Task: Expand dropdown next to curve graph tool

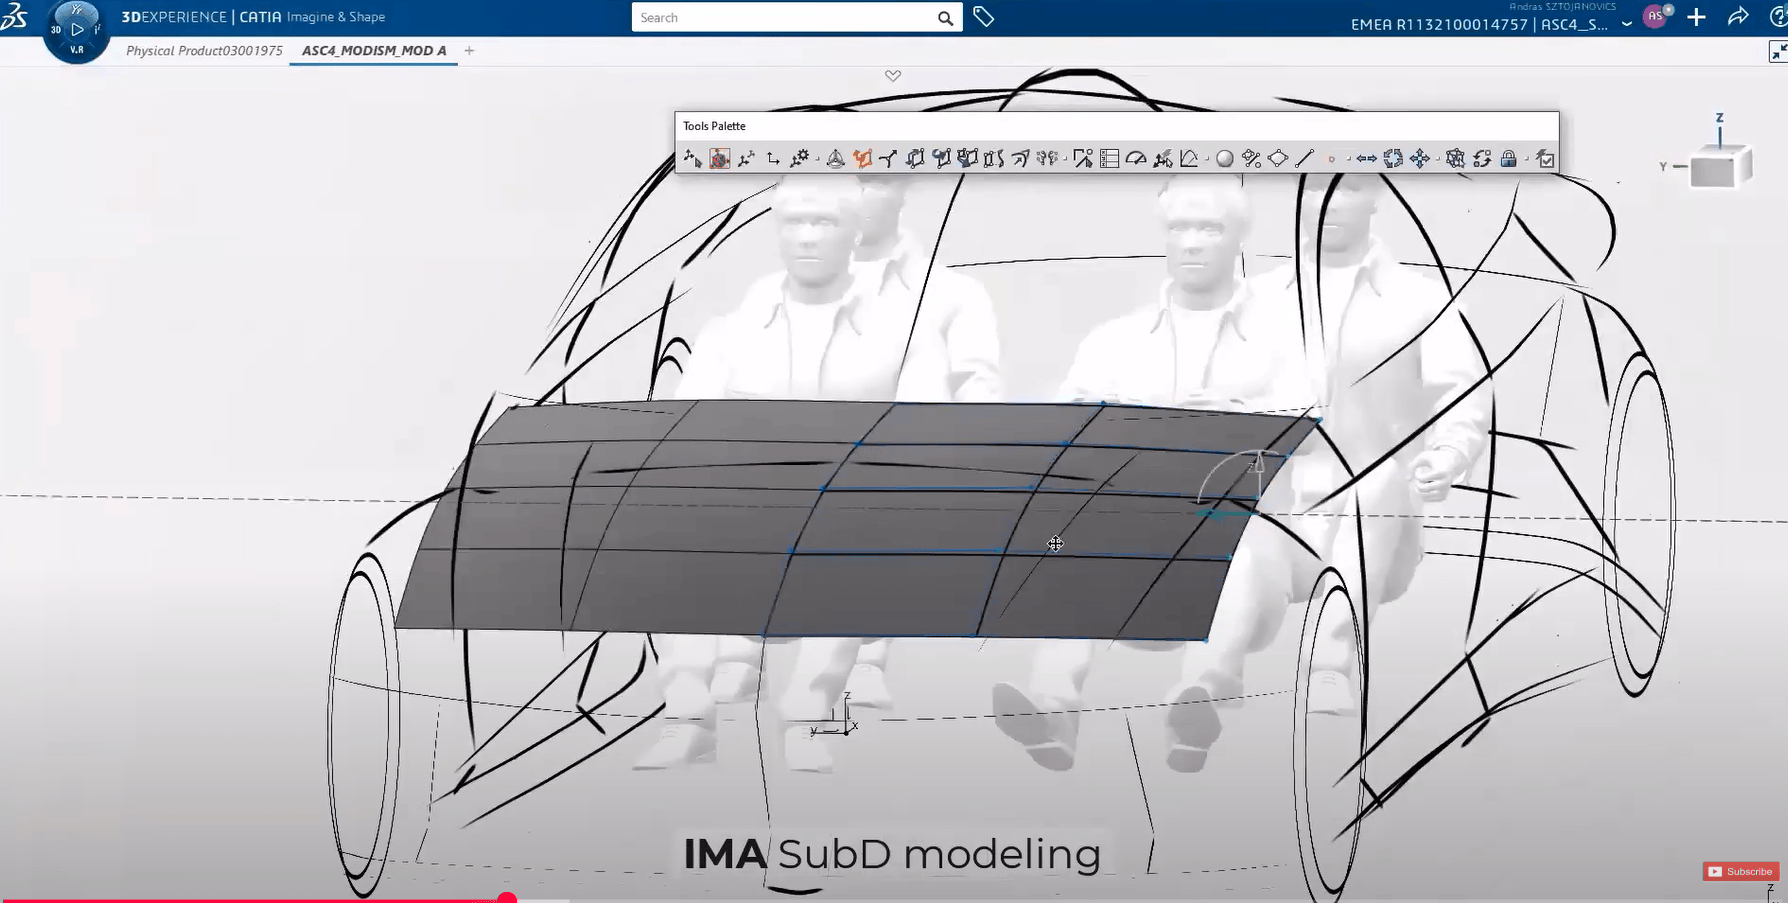Action: pos(1207,159)
